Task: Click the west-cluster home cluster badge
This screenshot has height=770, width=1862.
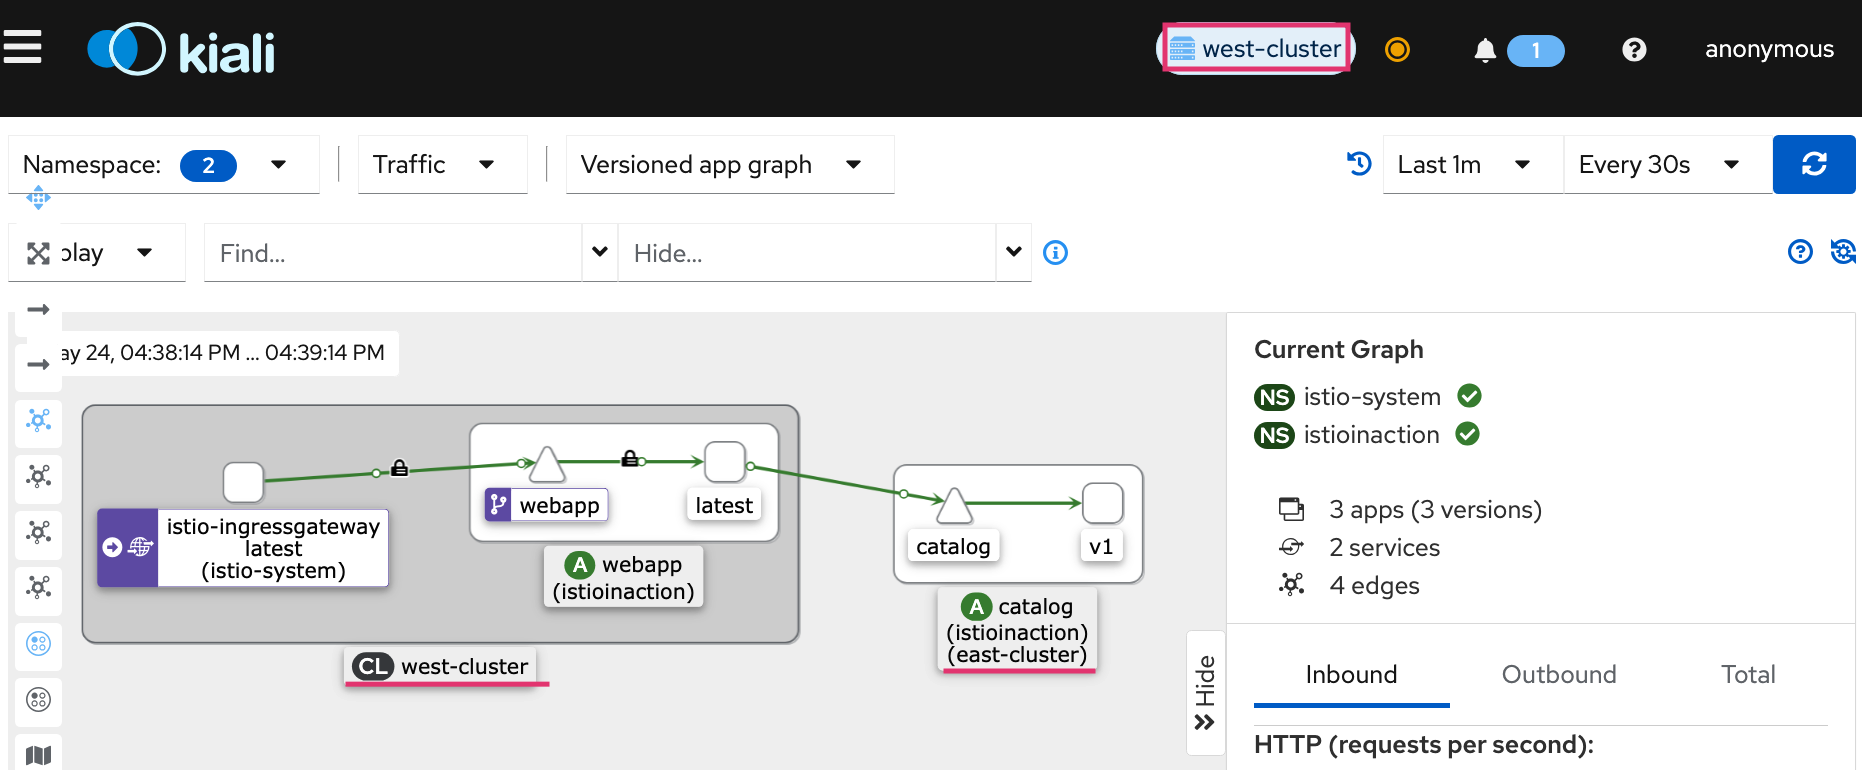Action: click(x=1256, y=48)
